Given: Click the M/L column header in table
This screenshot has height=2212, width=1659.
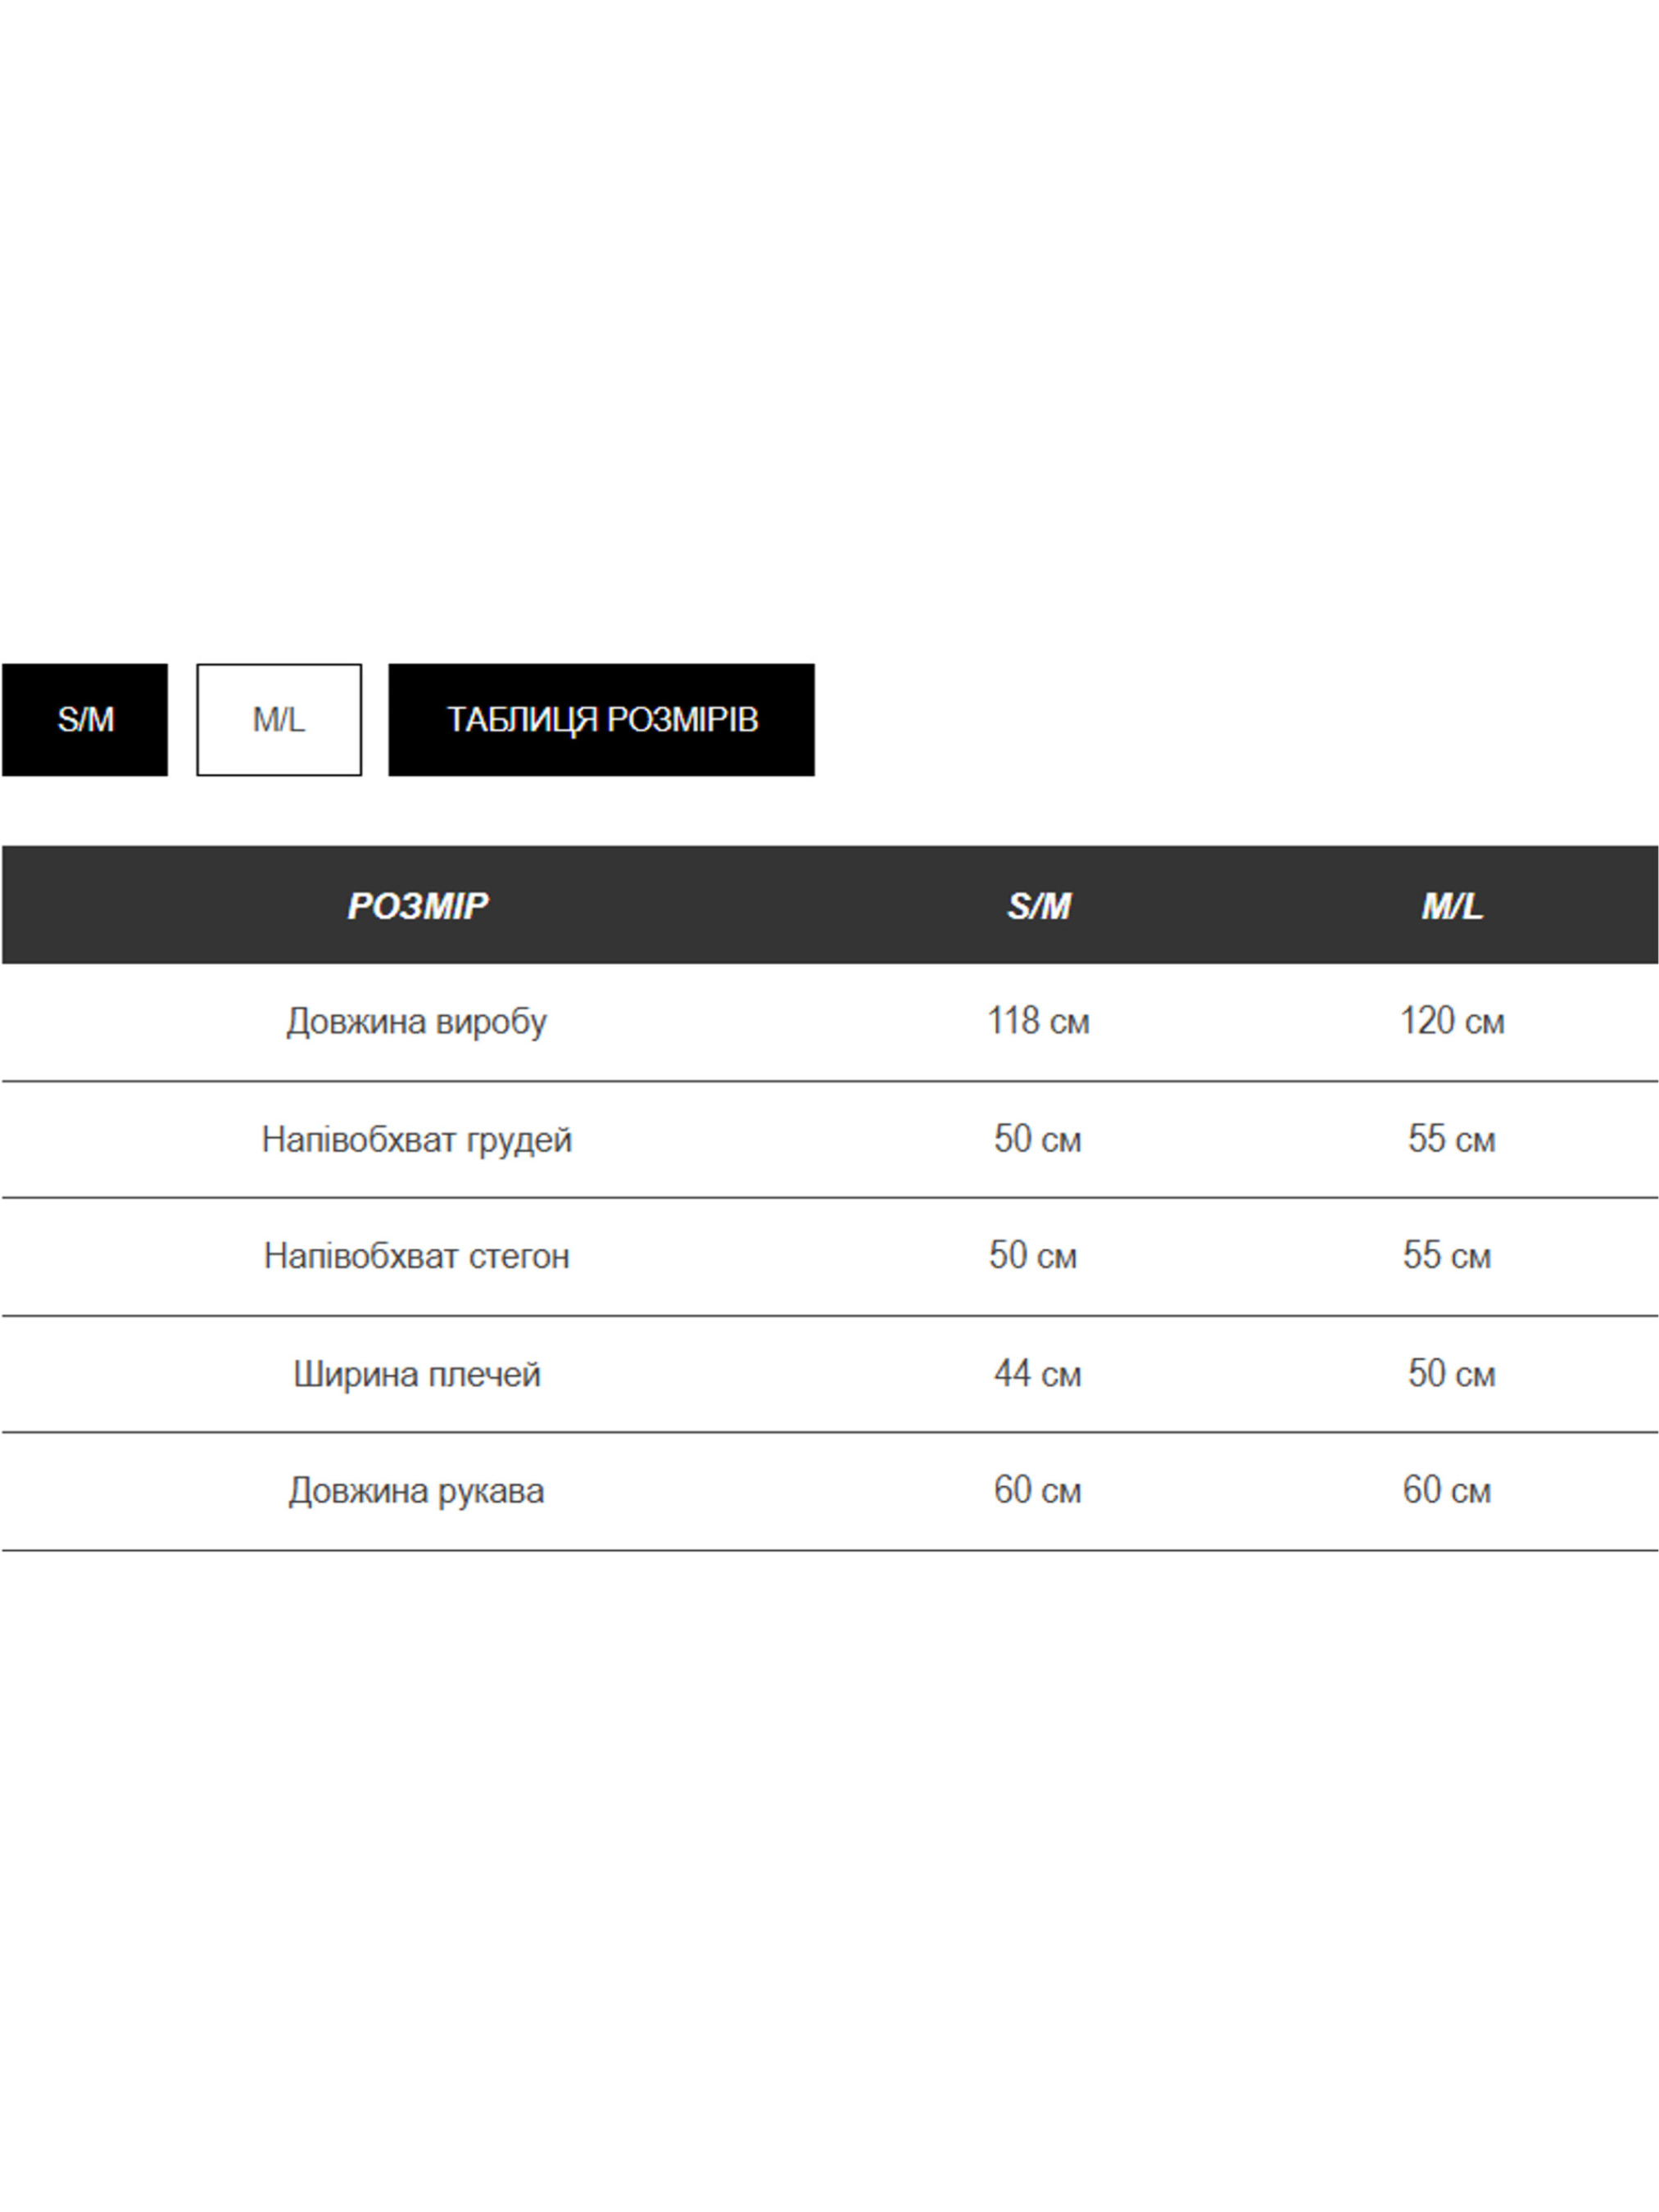Looking at the screenshot, I should click(1451, 905).
